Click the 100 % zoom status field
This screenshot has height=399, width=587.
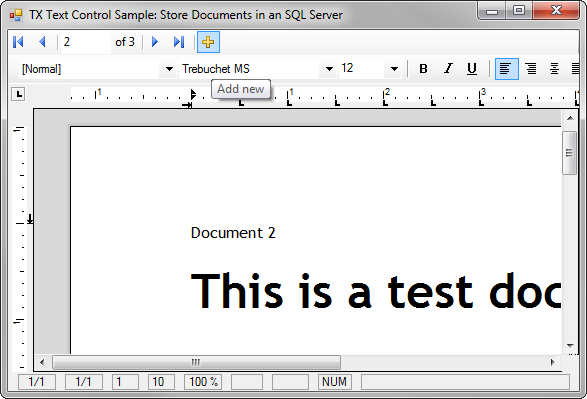point(203,382)
